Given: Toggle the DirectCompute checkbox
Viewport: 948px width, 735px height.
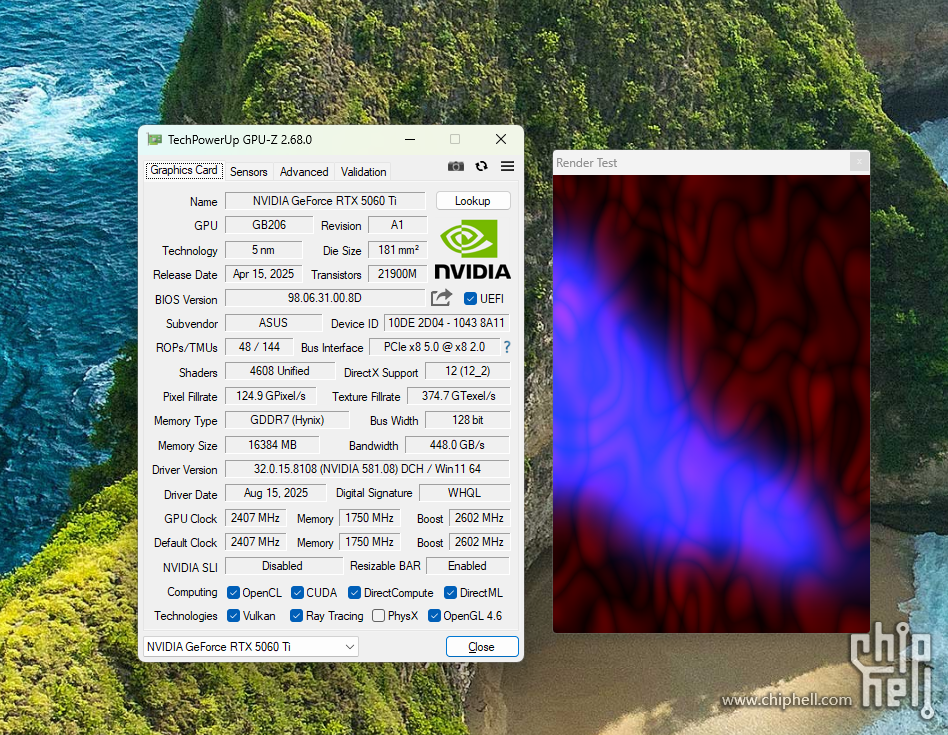Looking at the screenshot, I should 354,592.
